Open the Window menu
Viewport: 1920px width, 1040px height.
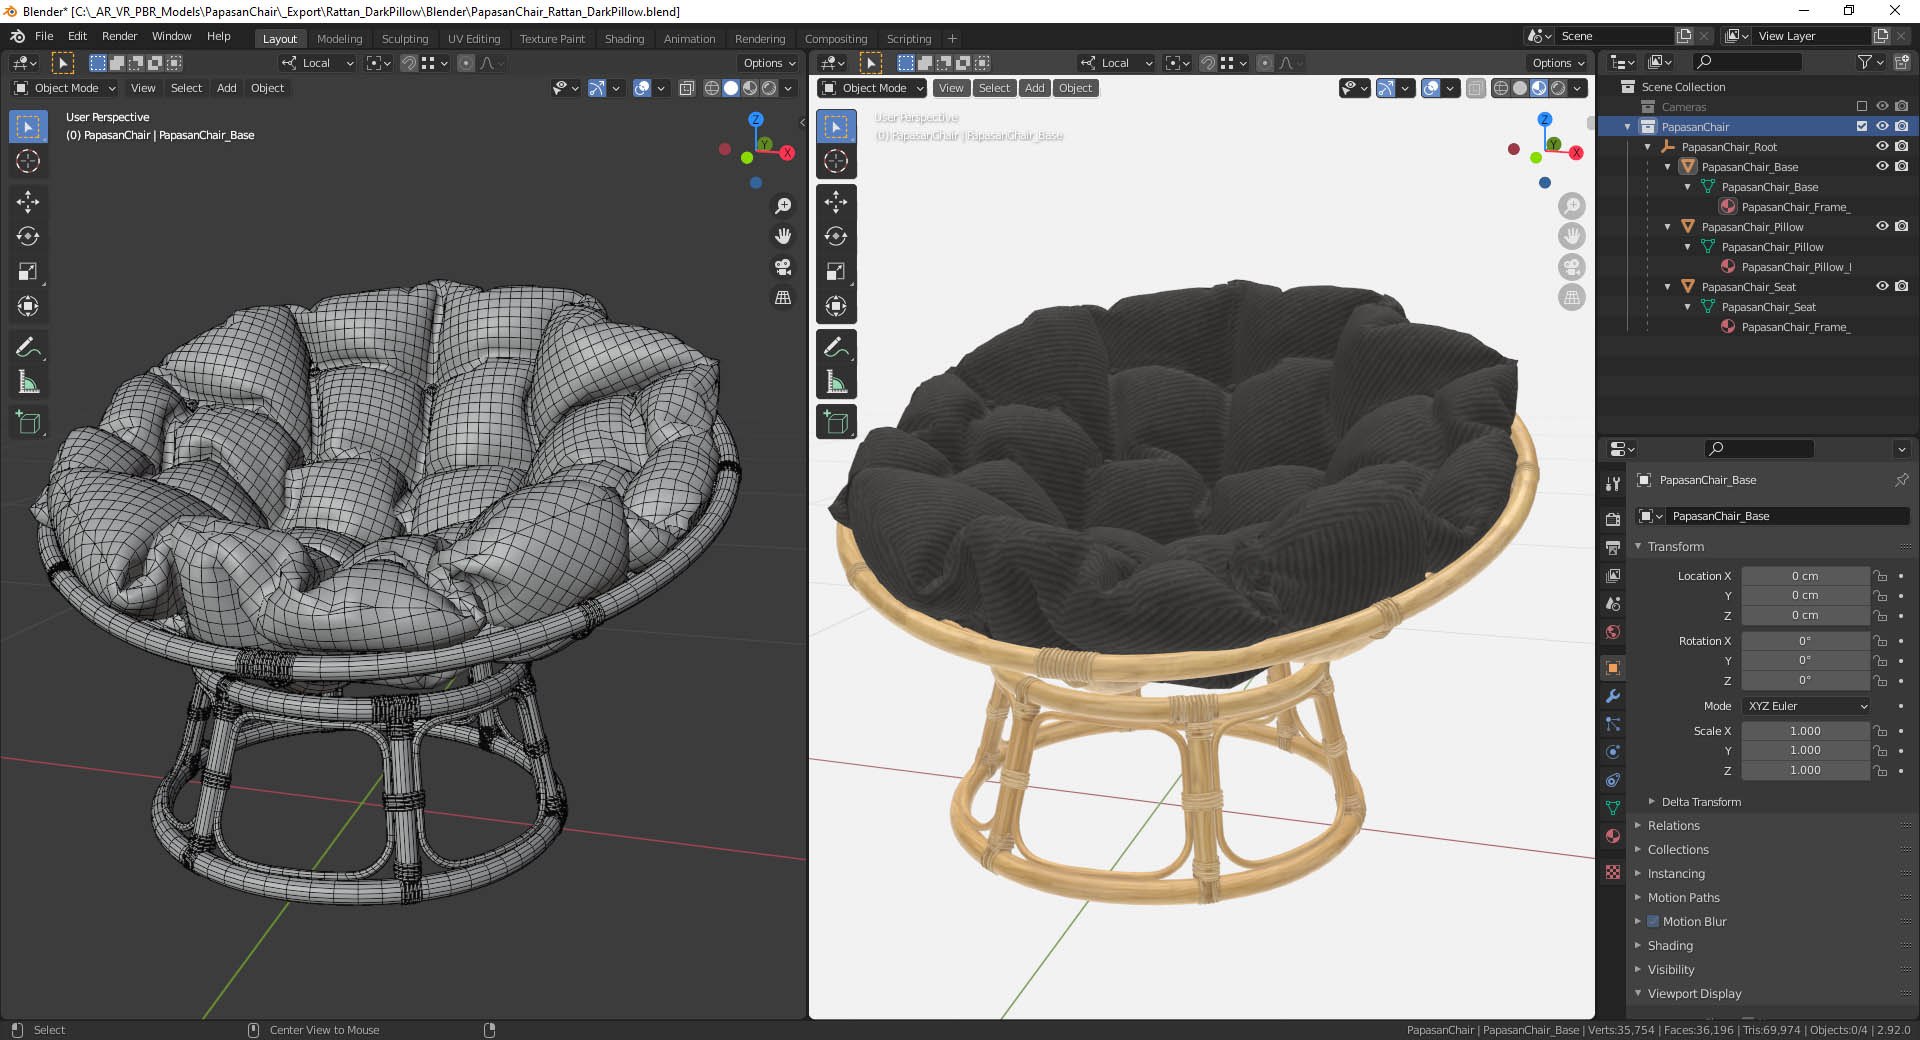coord(171,36)
